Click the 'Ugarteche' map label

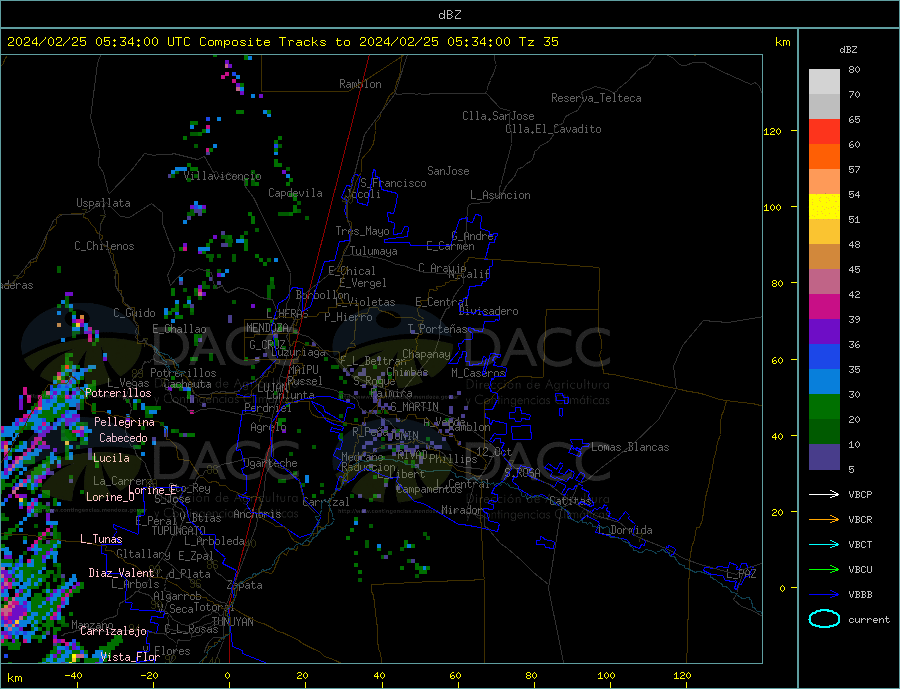[x=270, y=463]
